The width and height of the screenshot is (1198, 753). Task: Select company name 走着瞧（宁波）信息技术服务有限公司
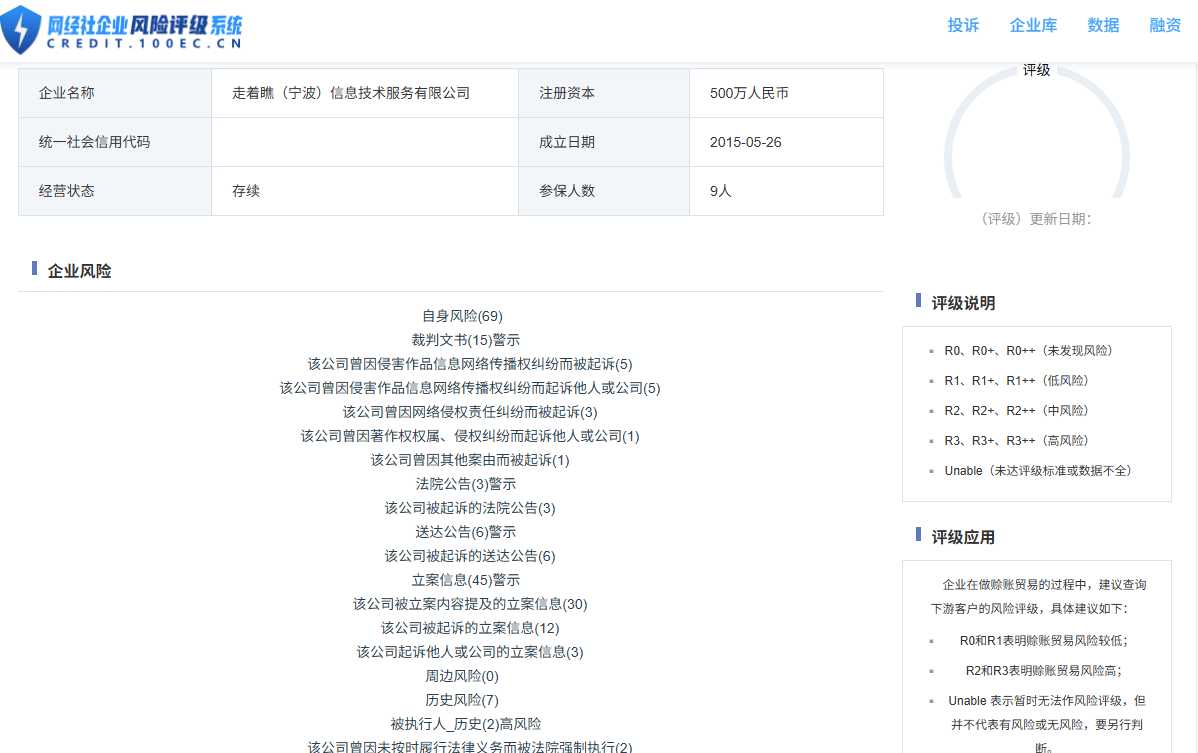(351, 93)
